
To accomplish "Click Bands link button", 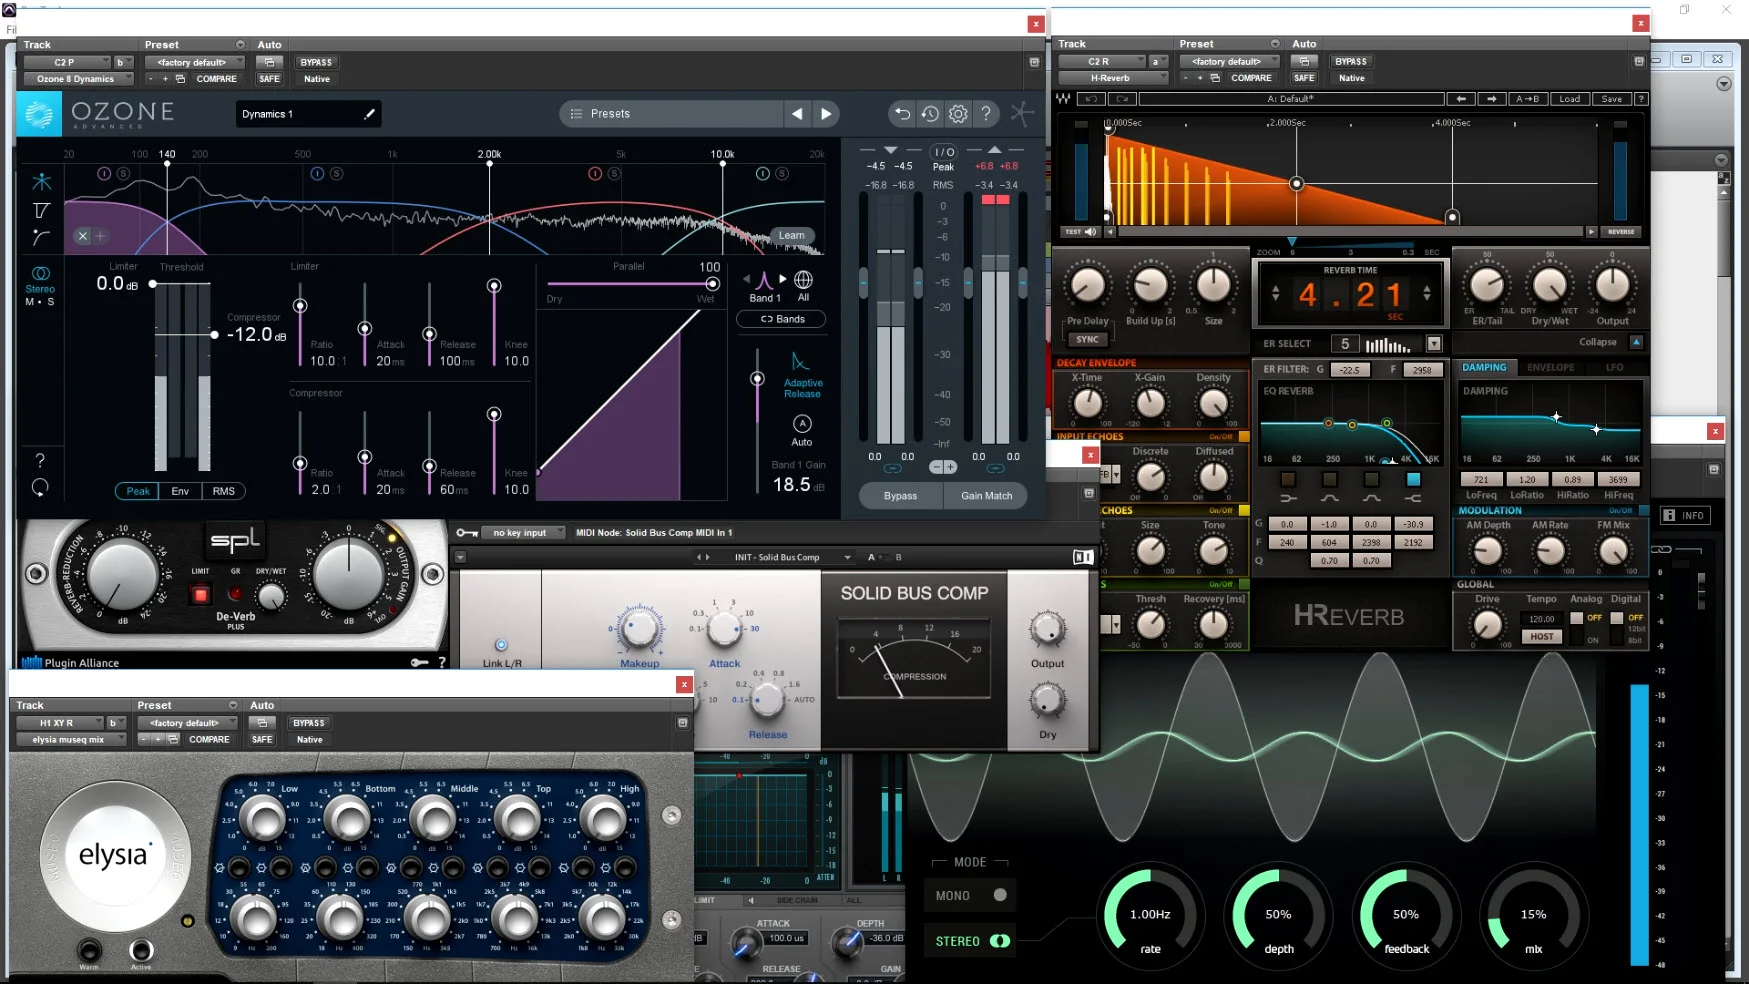I will (x=782, y=319).
